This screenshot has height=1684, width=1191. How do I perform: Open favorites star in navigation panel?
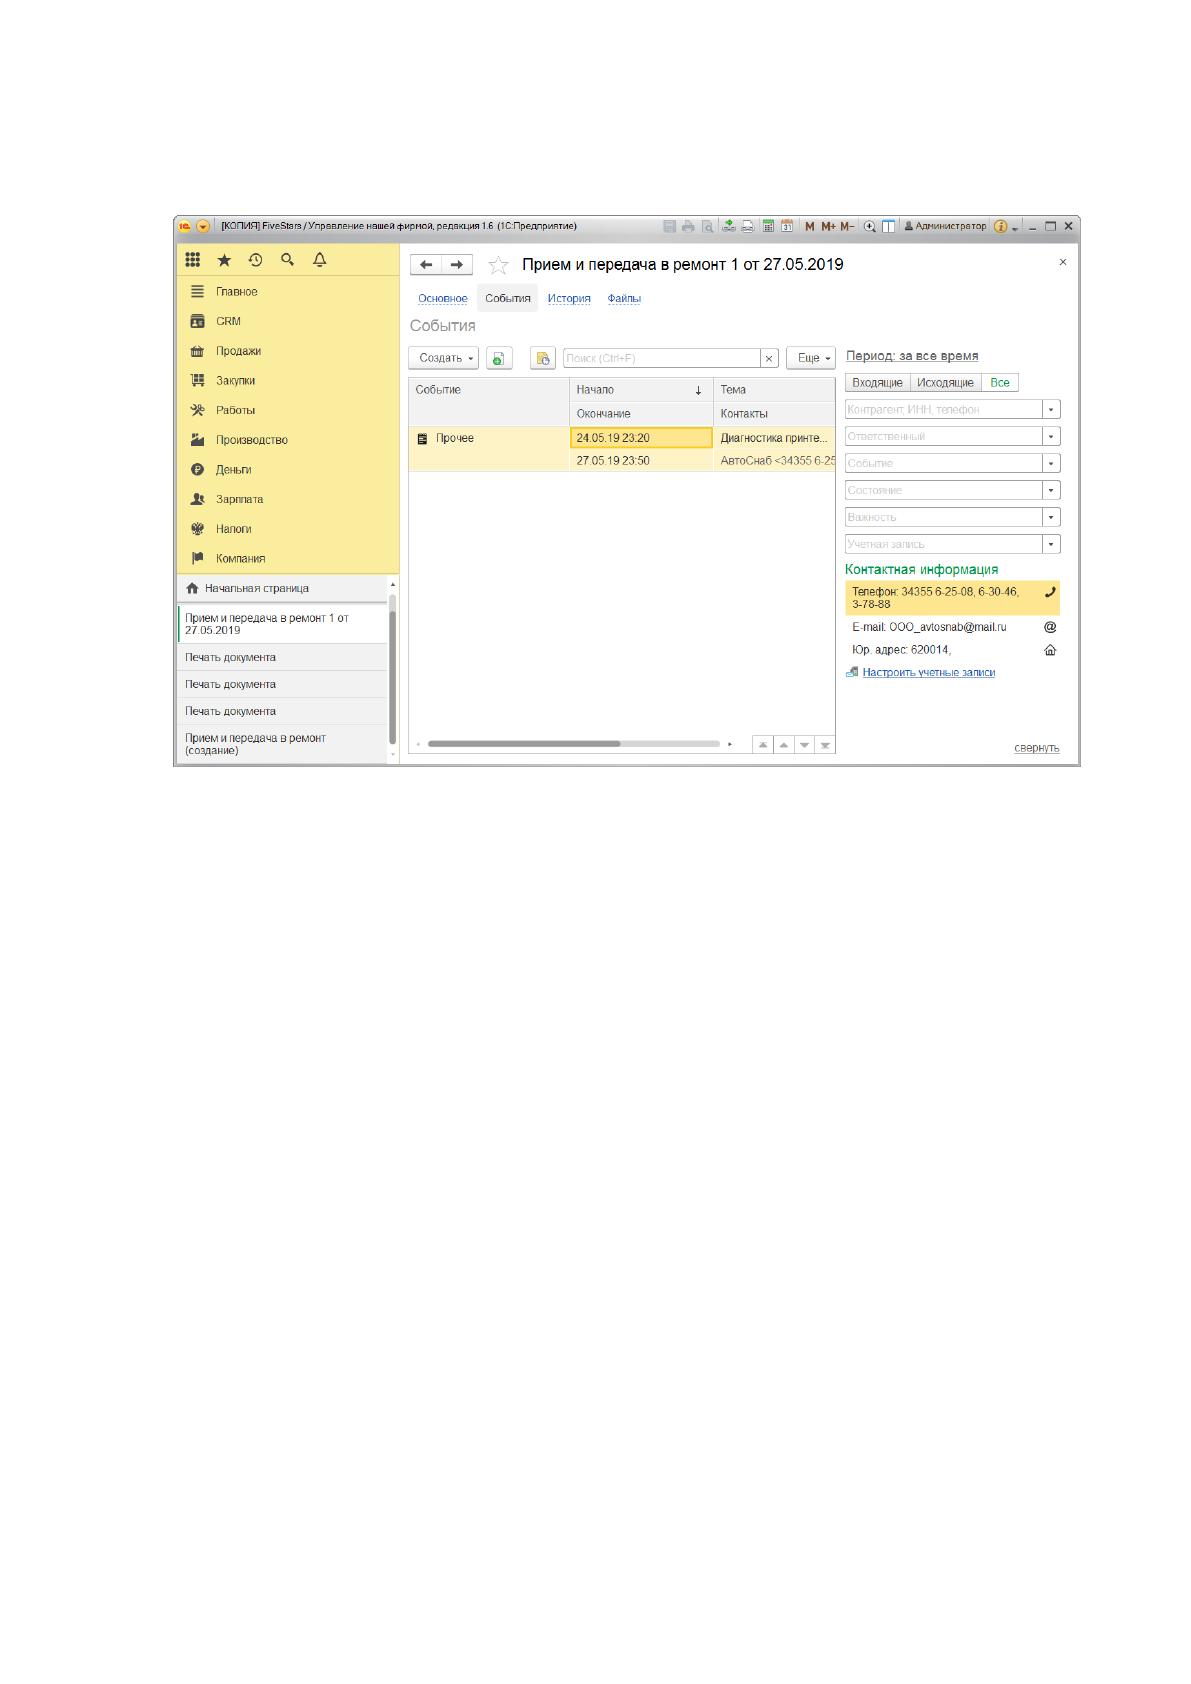tap(224, 260)
